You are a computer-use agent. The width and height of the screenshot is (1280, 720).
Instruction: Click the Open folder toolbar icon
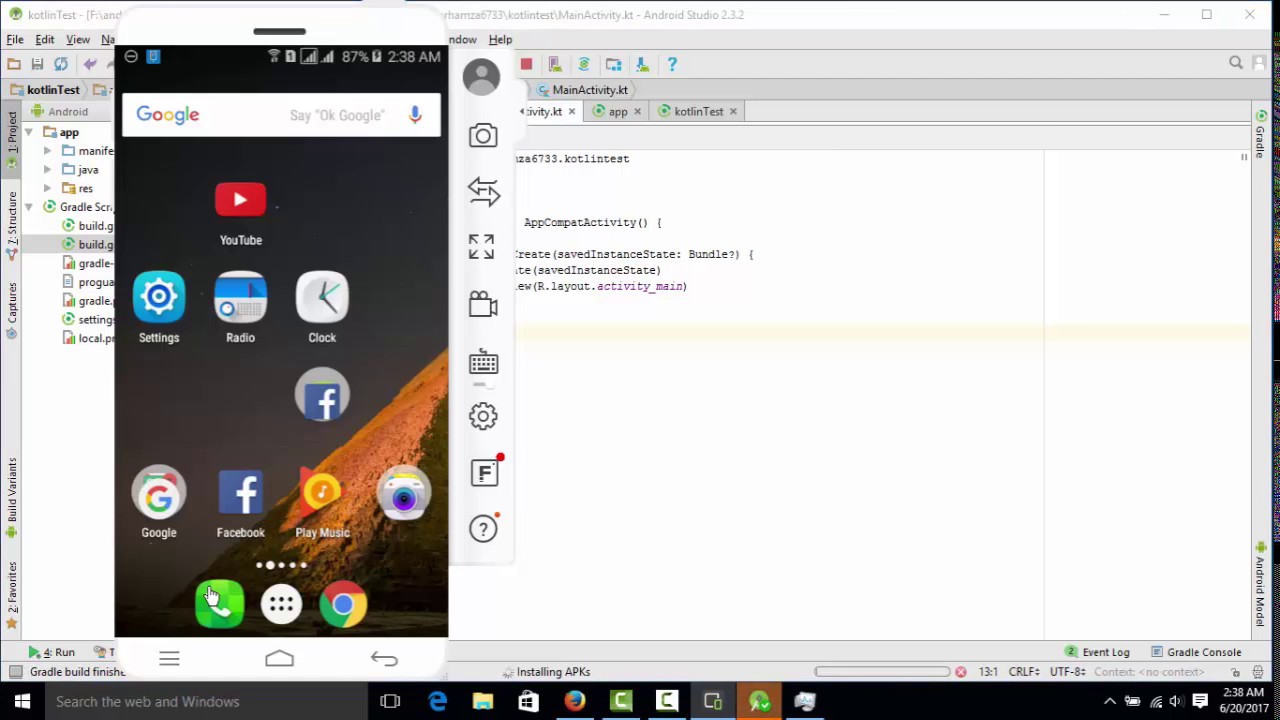click(x=14, y=64)
